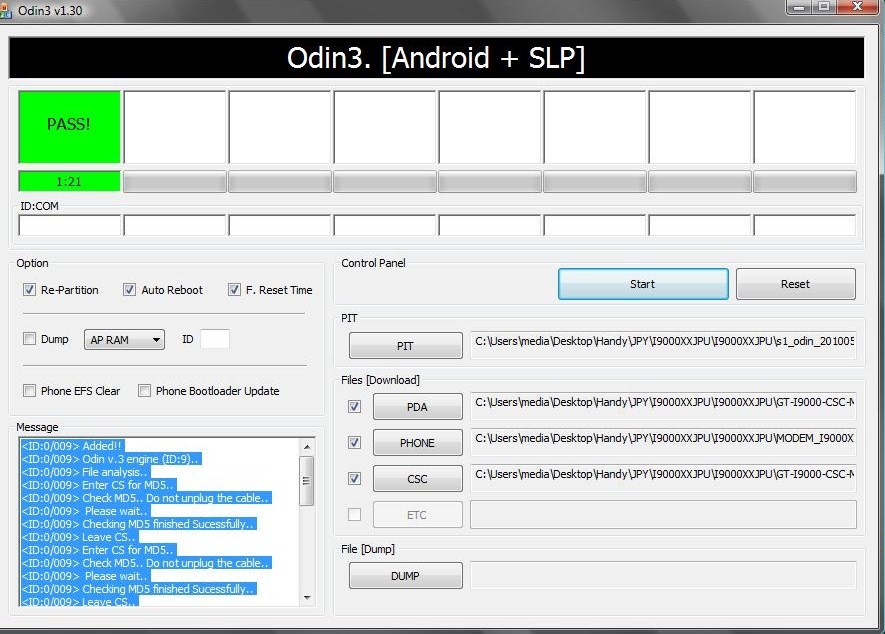Check the Dump checkbox
Viewport: 885px width, 634px height.
click(29, 339)
